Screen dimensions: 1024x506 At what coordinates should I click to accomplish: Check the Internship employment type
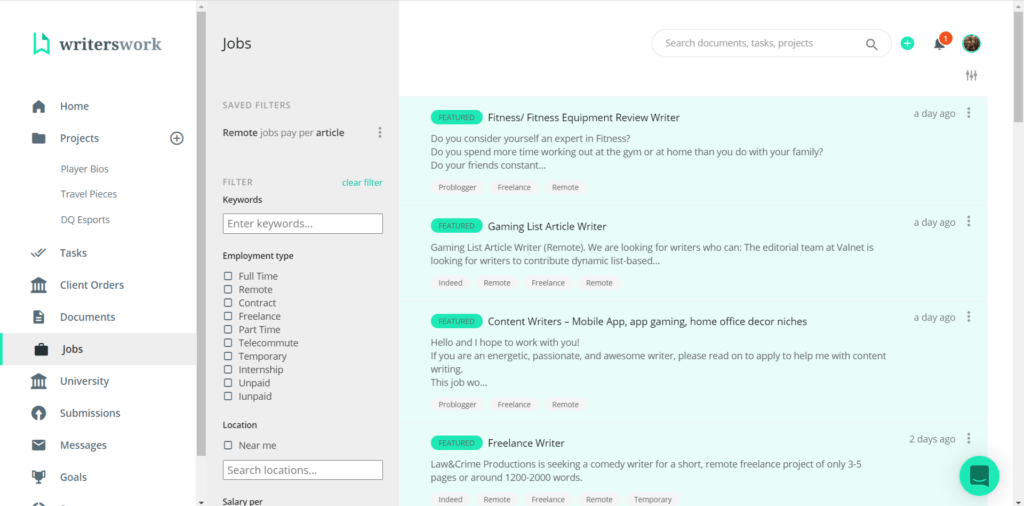(x=228, y=370)
